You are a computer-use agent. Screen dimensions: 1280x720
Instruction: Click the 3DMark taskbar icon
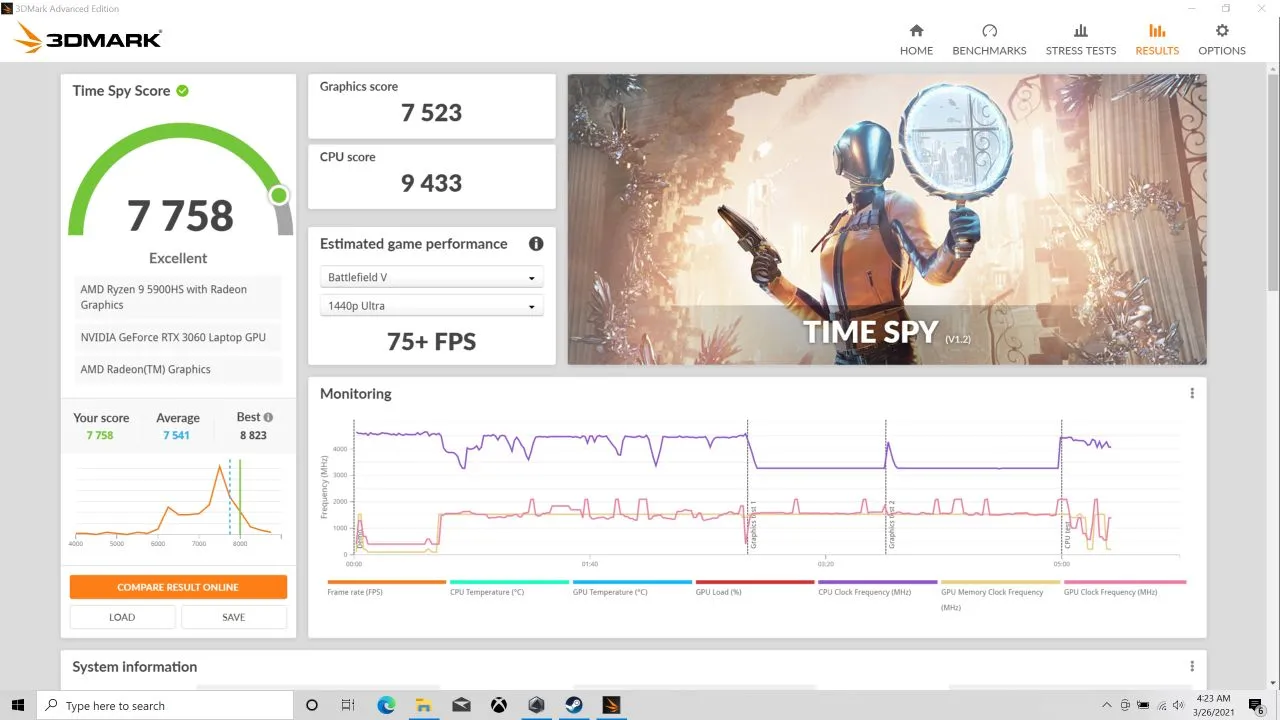click(x=612, y=705)
